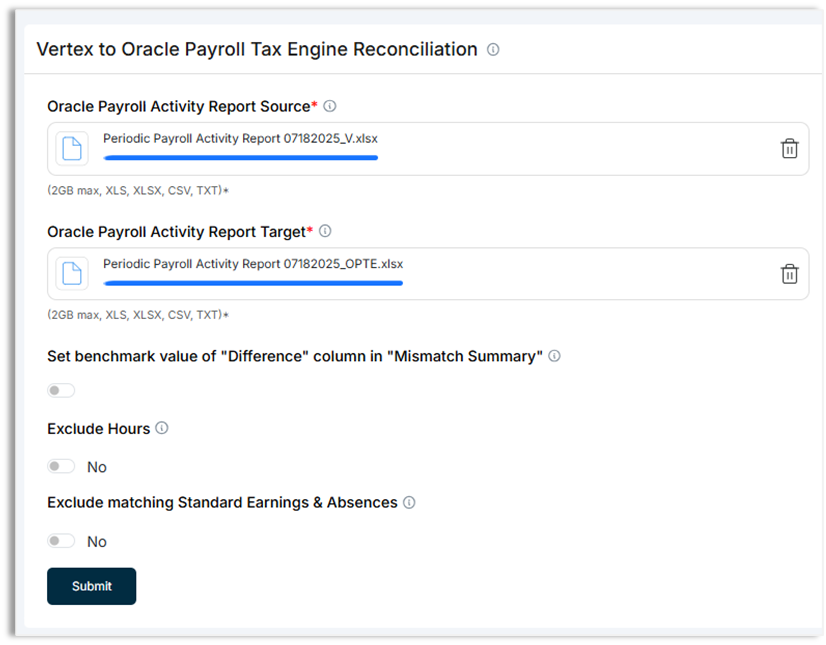Viewport: 826px width, 645px height.
Task: Toggle Exclude matching Standard Earnings to Yes
Action: (x=61, y=541)
